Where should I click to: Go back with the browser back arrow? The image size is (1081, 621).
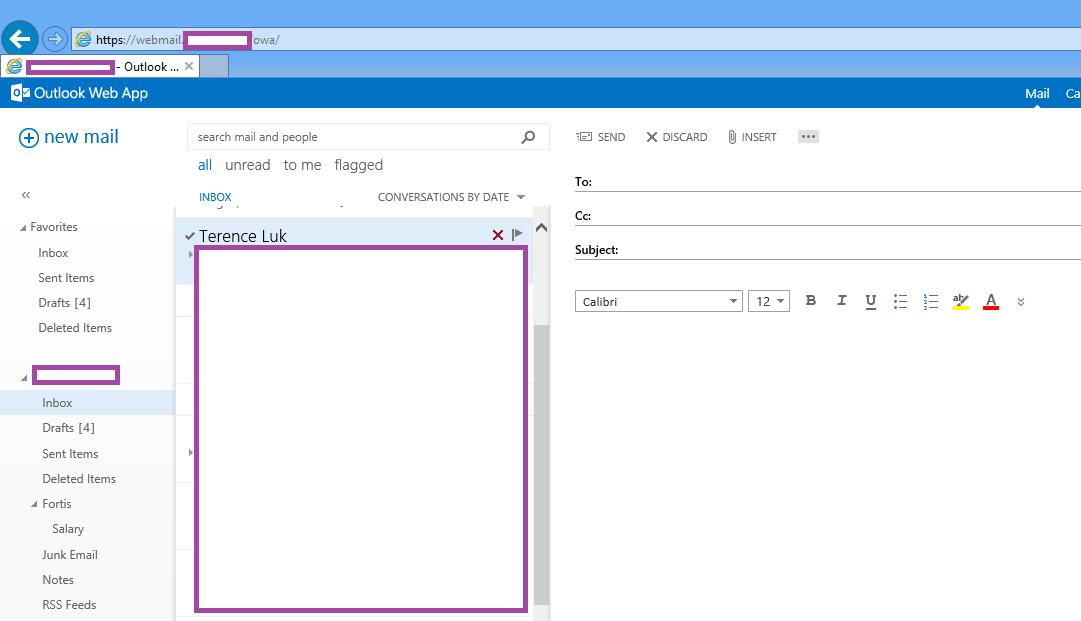pyautogui.click(x=20, y=39)
